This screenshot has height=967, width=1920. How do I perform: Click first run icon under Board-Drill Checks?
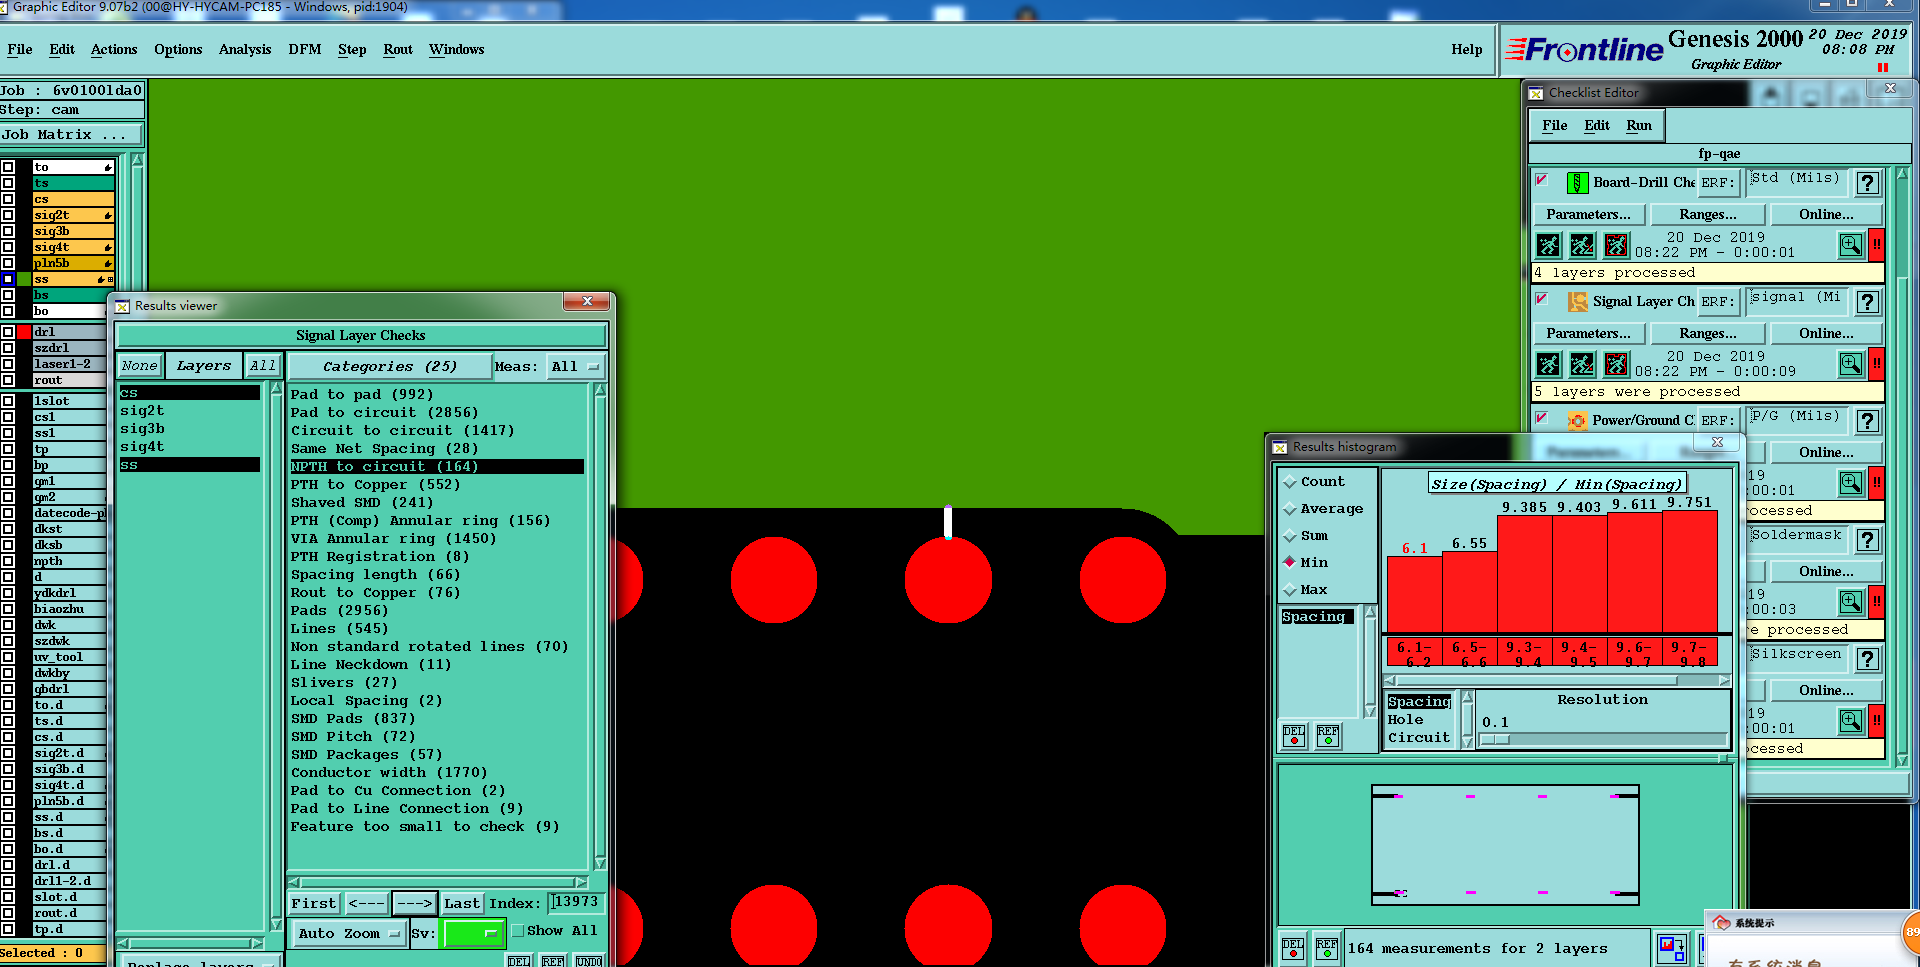(x=1548, y=245)
